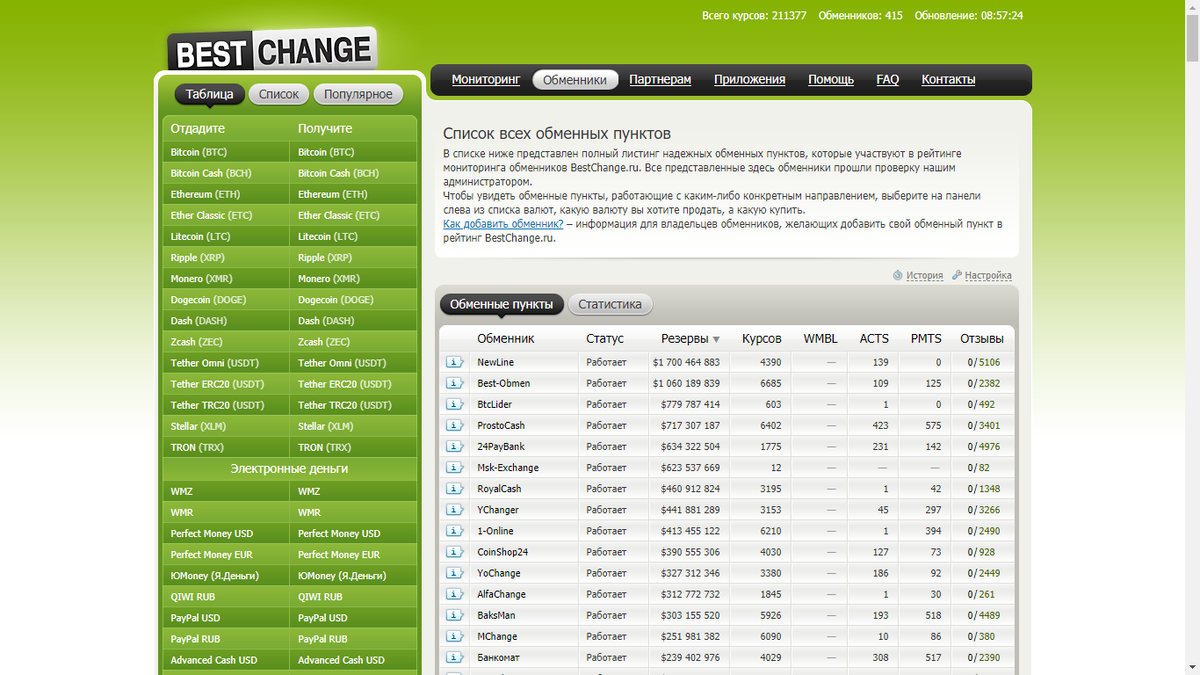Screen dimensions: 1200x675
Task: Open info icon for YChanger exchanger
Action: tap(455, 509)
